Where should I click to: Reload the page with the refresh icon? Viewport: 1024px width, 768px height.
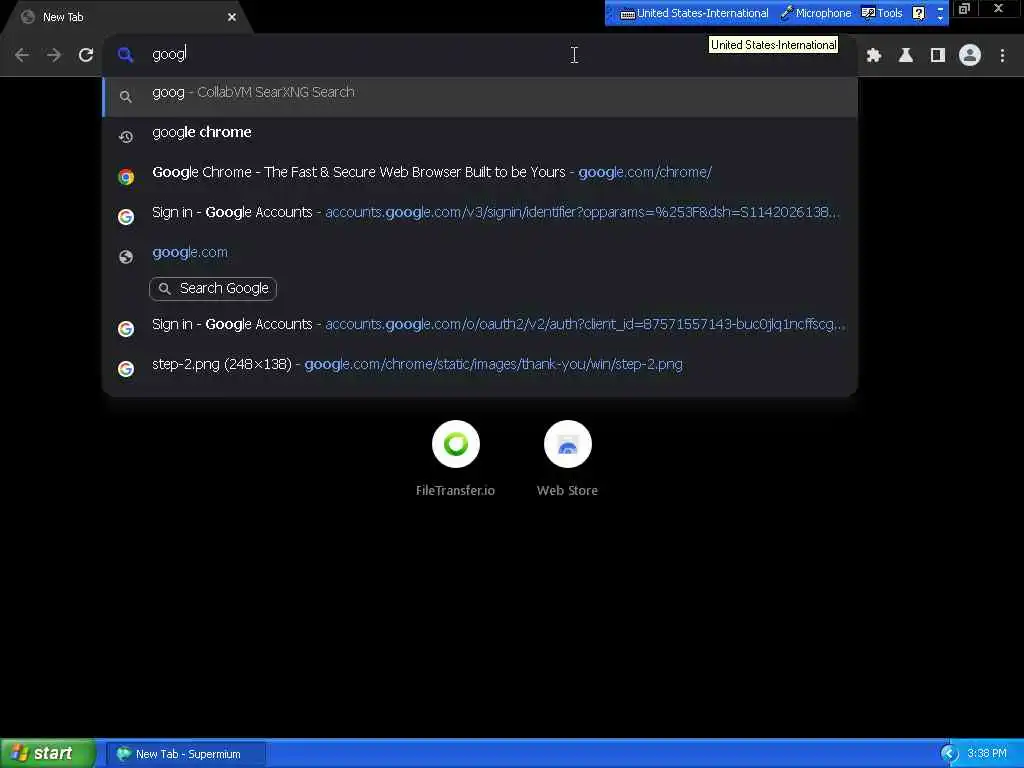86,55
